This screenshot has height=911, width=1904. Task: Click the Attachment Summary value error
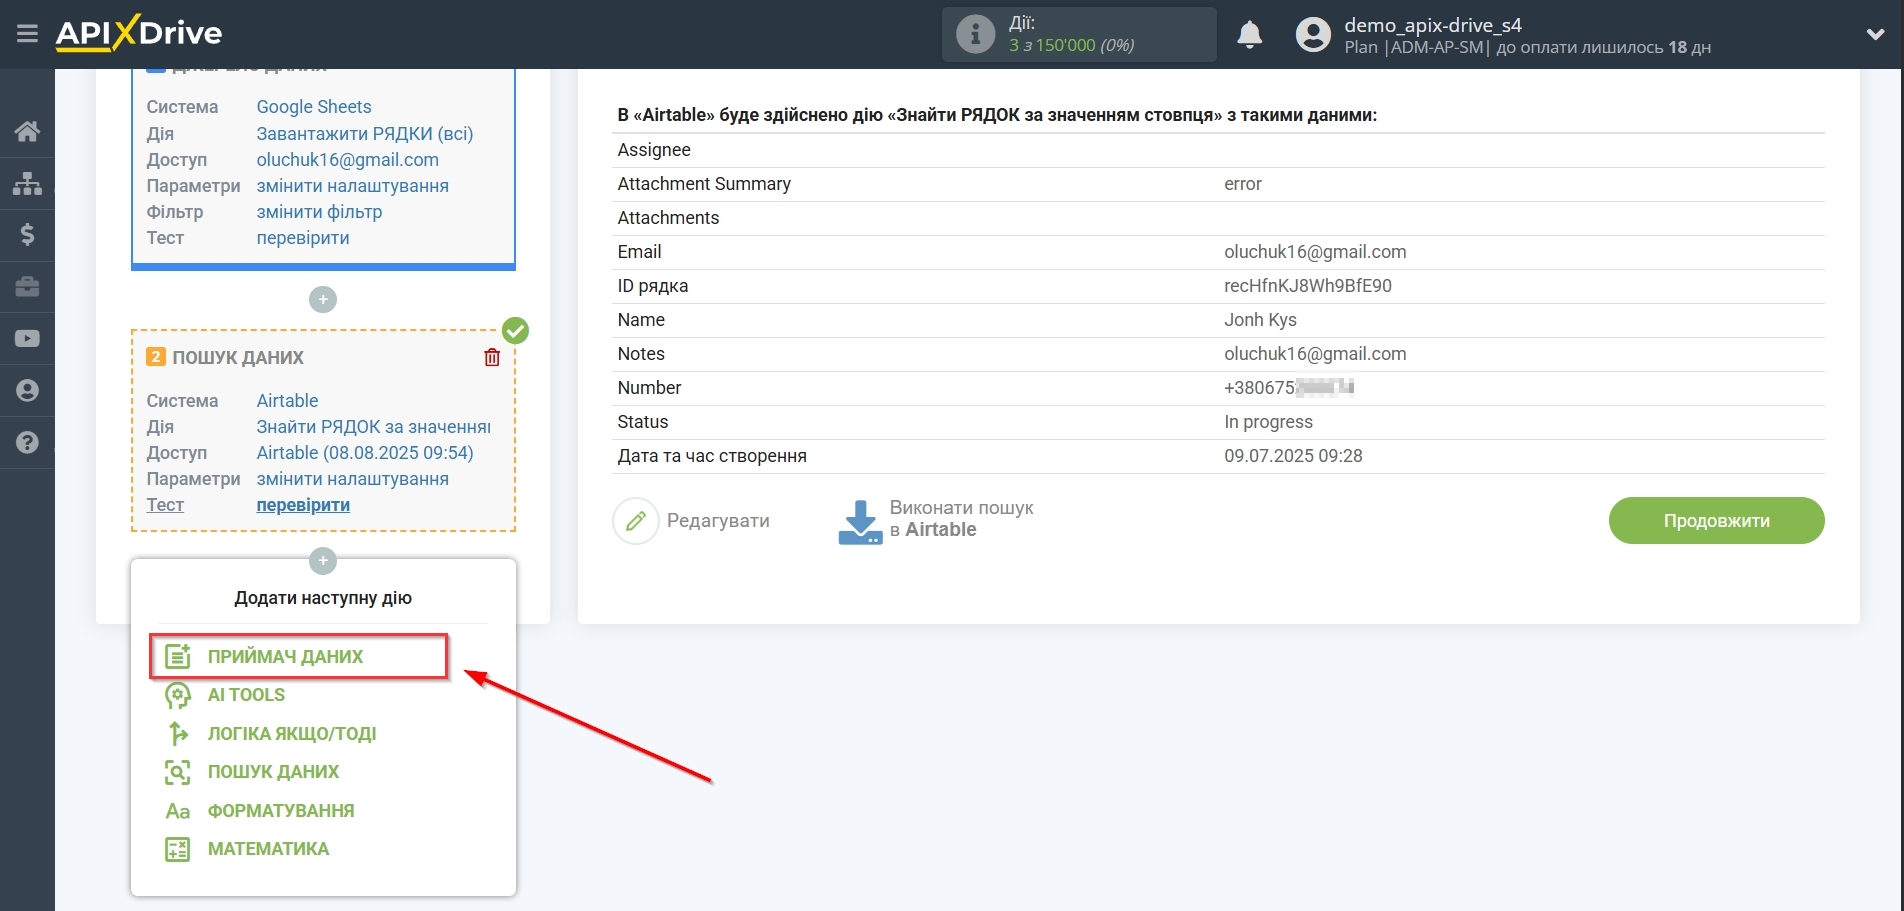coord(1243,184)
